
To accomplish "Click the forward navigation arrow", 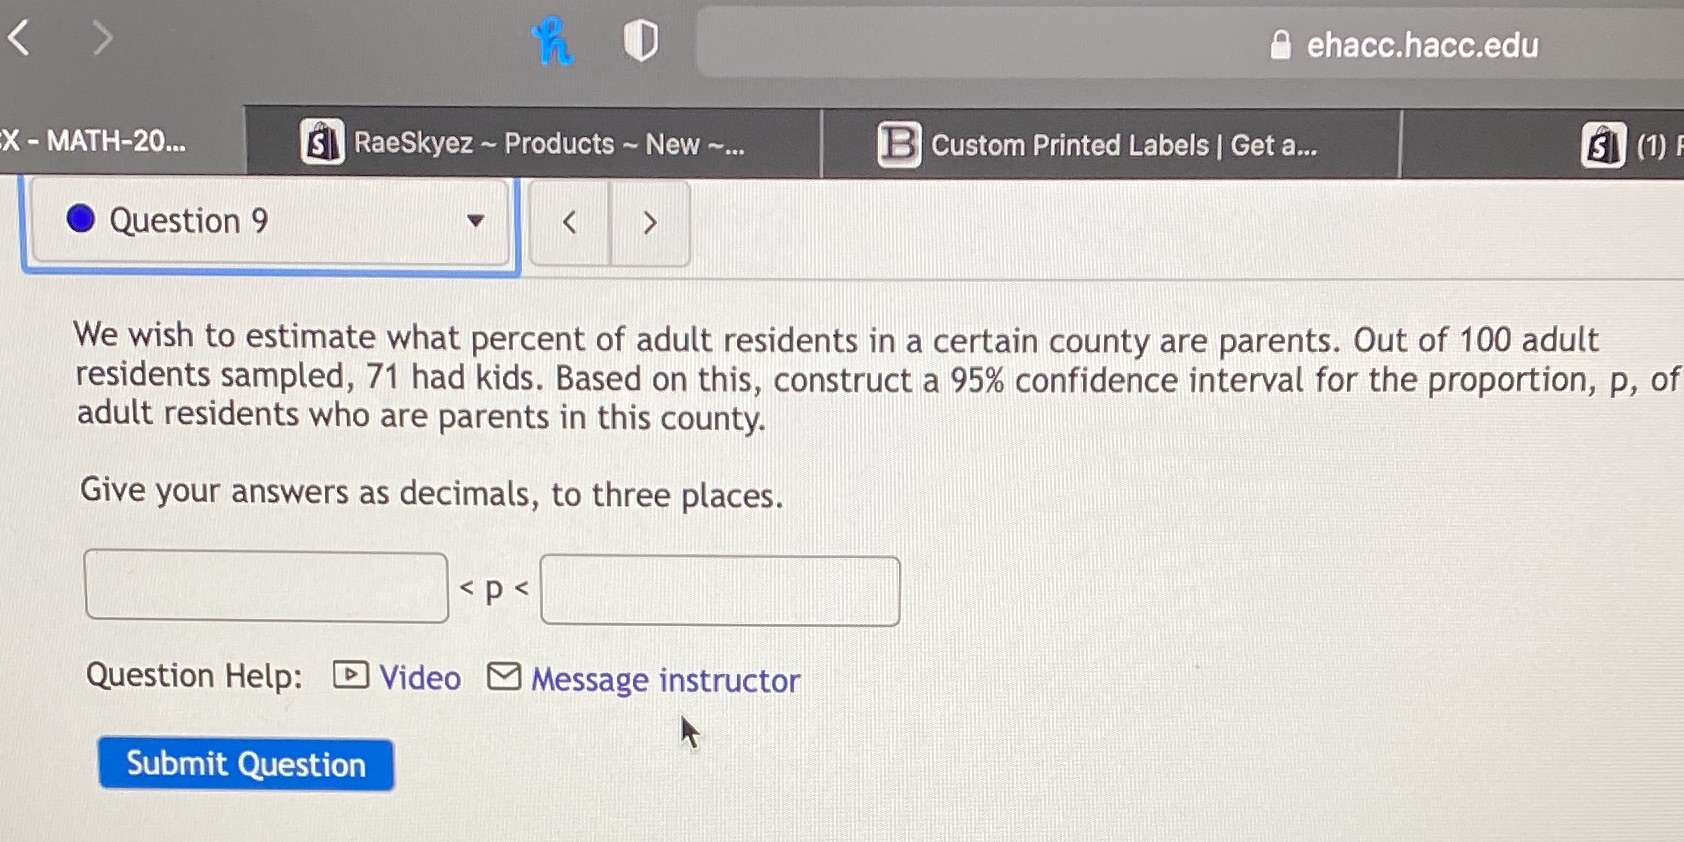I will [x=100, y=38].
